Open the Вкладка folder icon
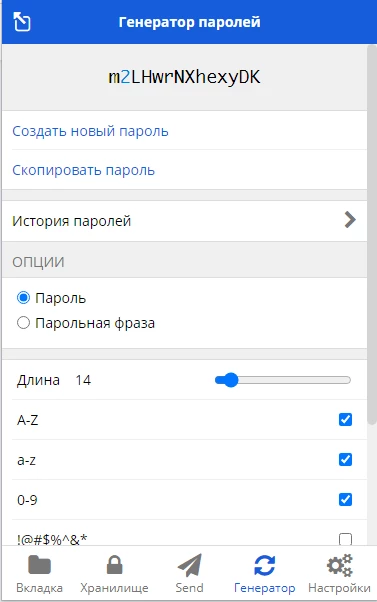 39,565
